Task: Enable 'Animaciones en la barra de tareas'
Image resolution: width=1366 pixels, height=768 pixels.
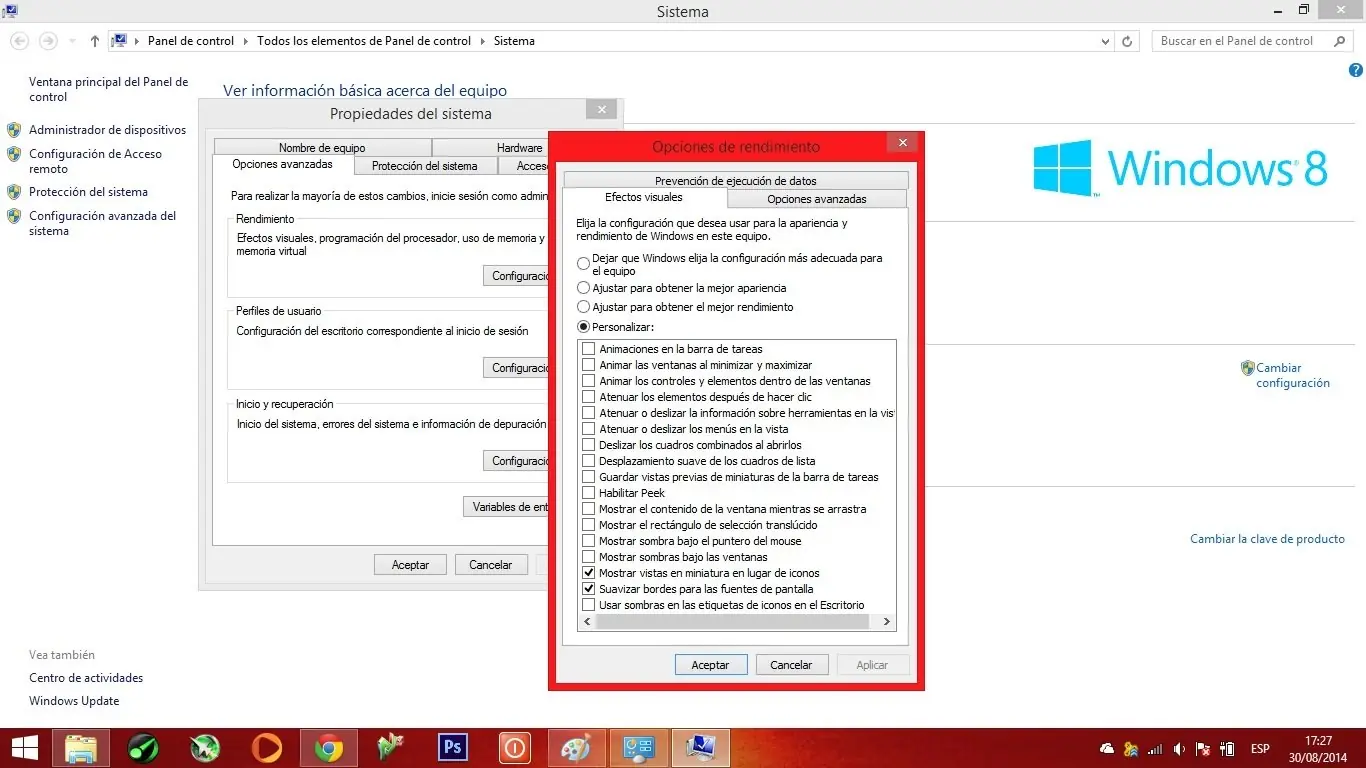Action: pos(589,349)
